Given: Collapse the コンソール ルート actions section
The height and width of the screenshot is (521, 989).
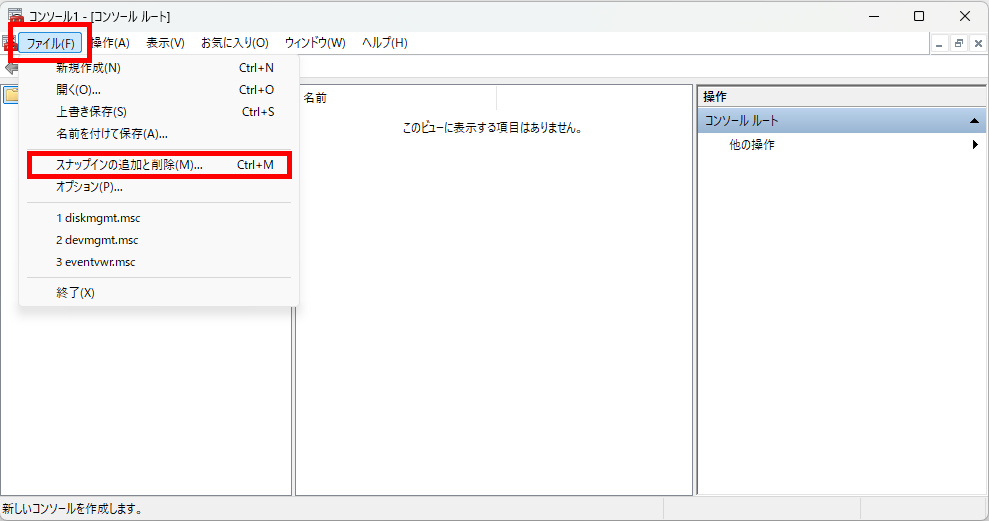Looking at the screenshot, I should click(974, 120).
